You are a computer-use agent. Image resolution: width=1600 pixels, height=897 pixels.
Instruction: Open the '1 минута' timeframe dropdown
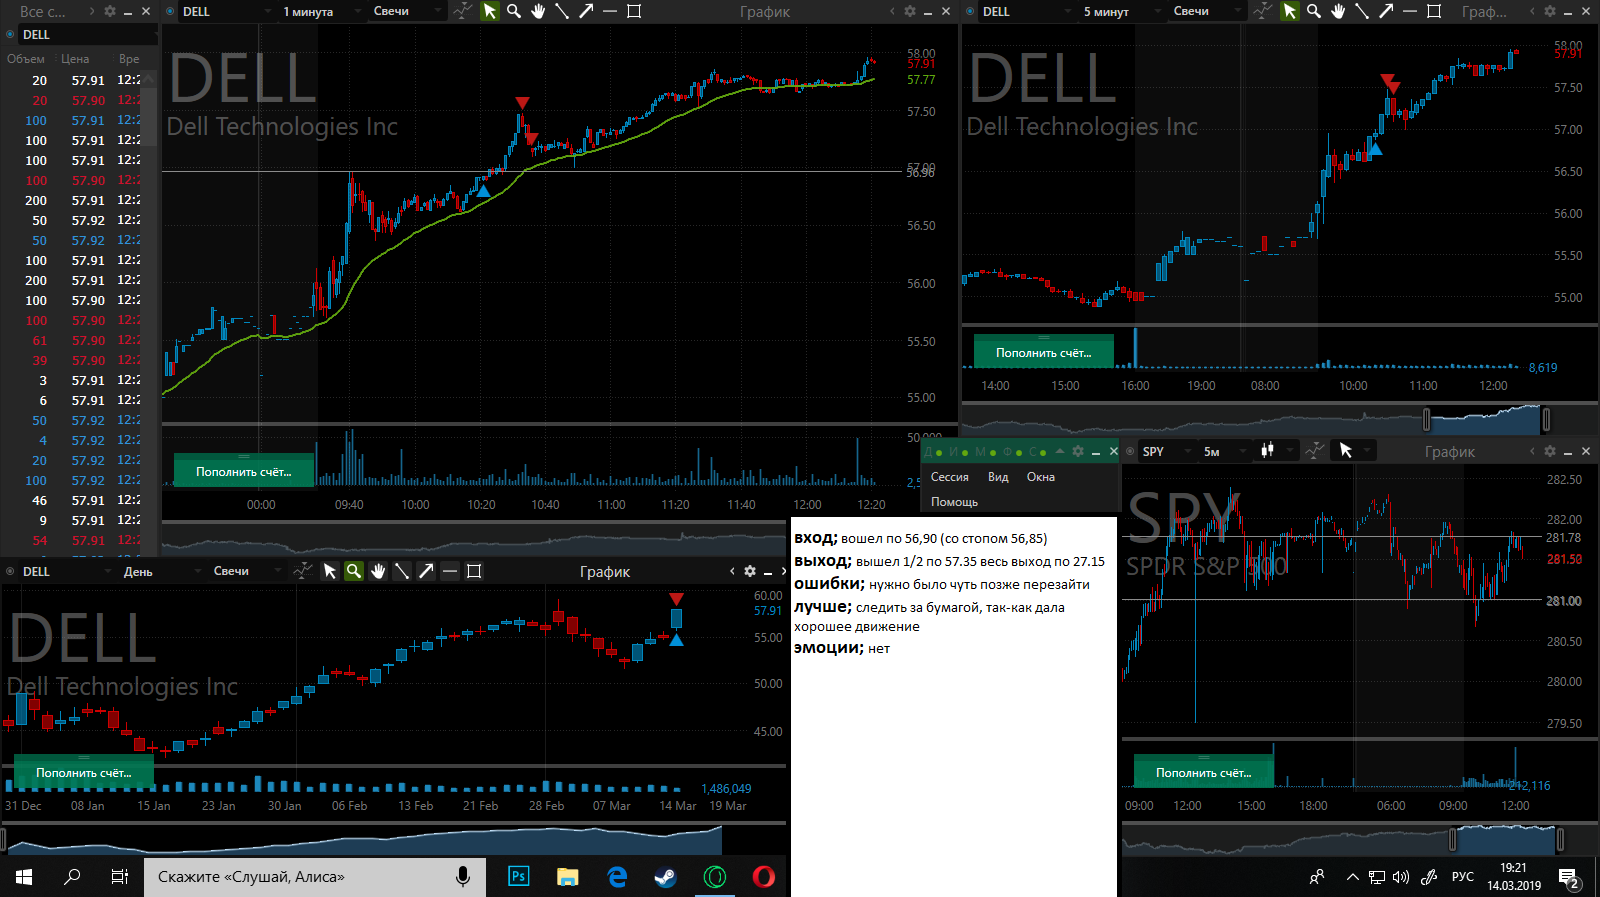pyautogui.click(x=322, y=11)
